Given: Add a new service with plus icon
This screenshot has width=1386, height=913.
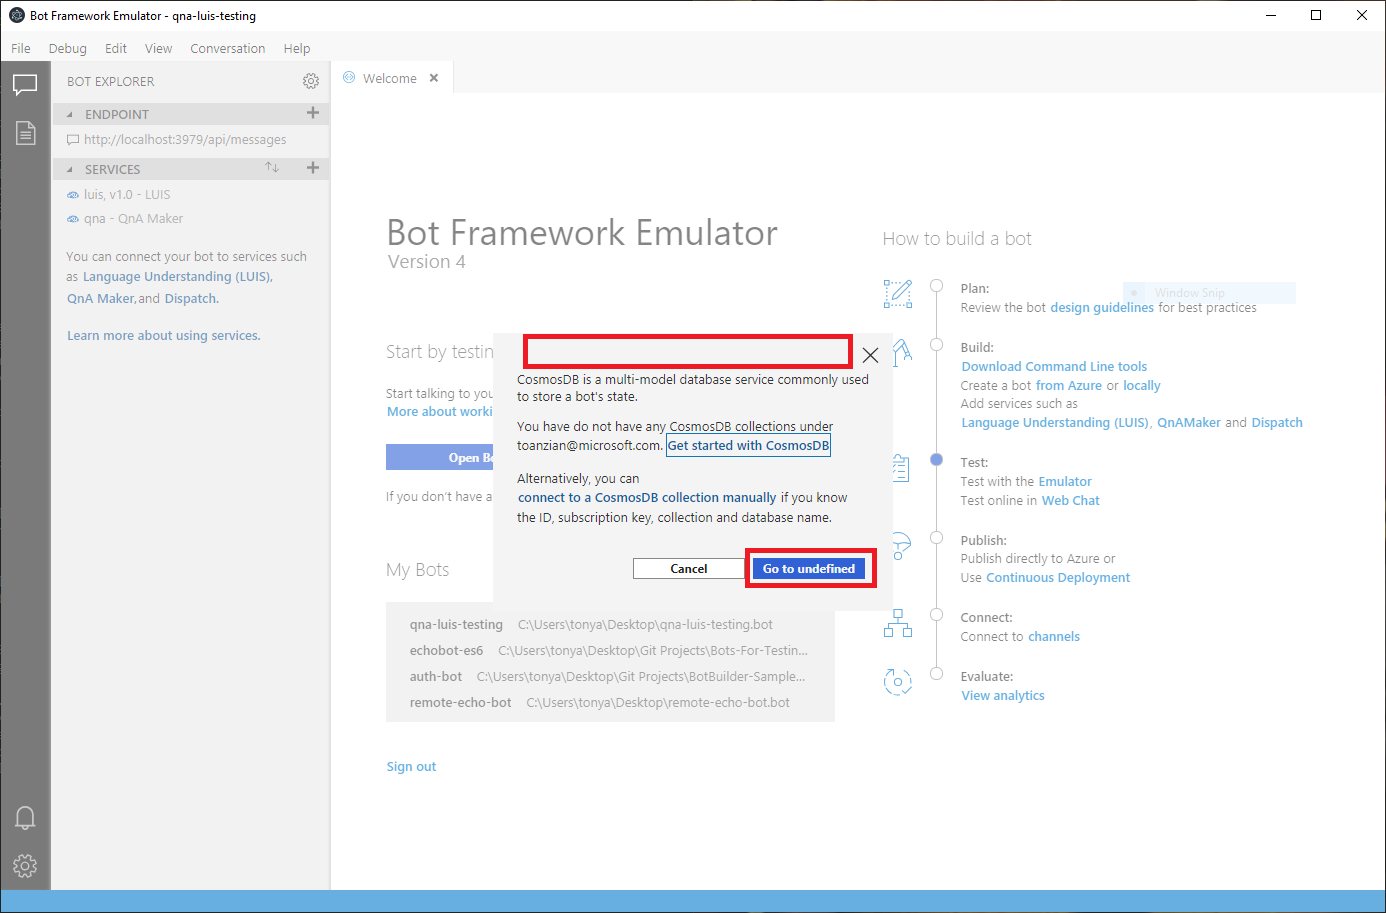Looking at the screenshot, I should click(313, 168).
